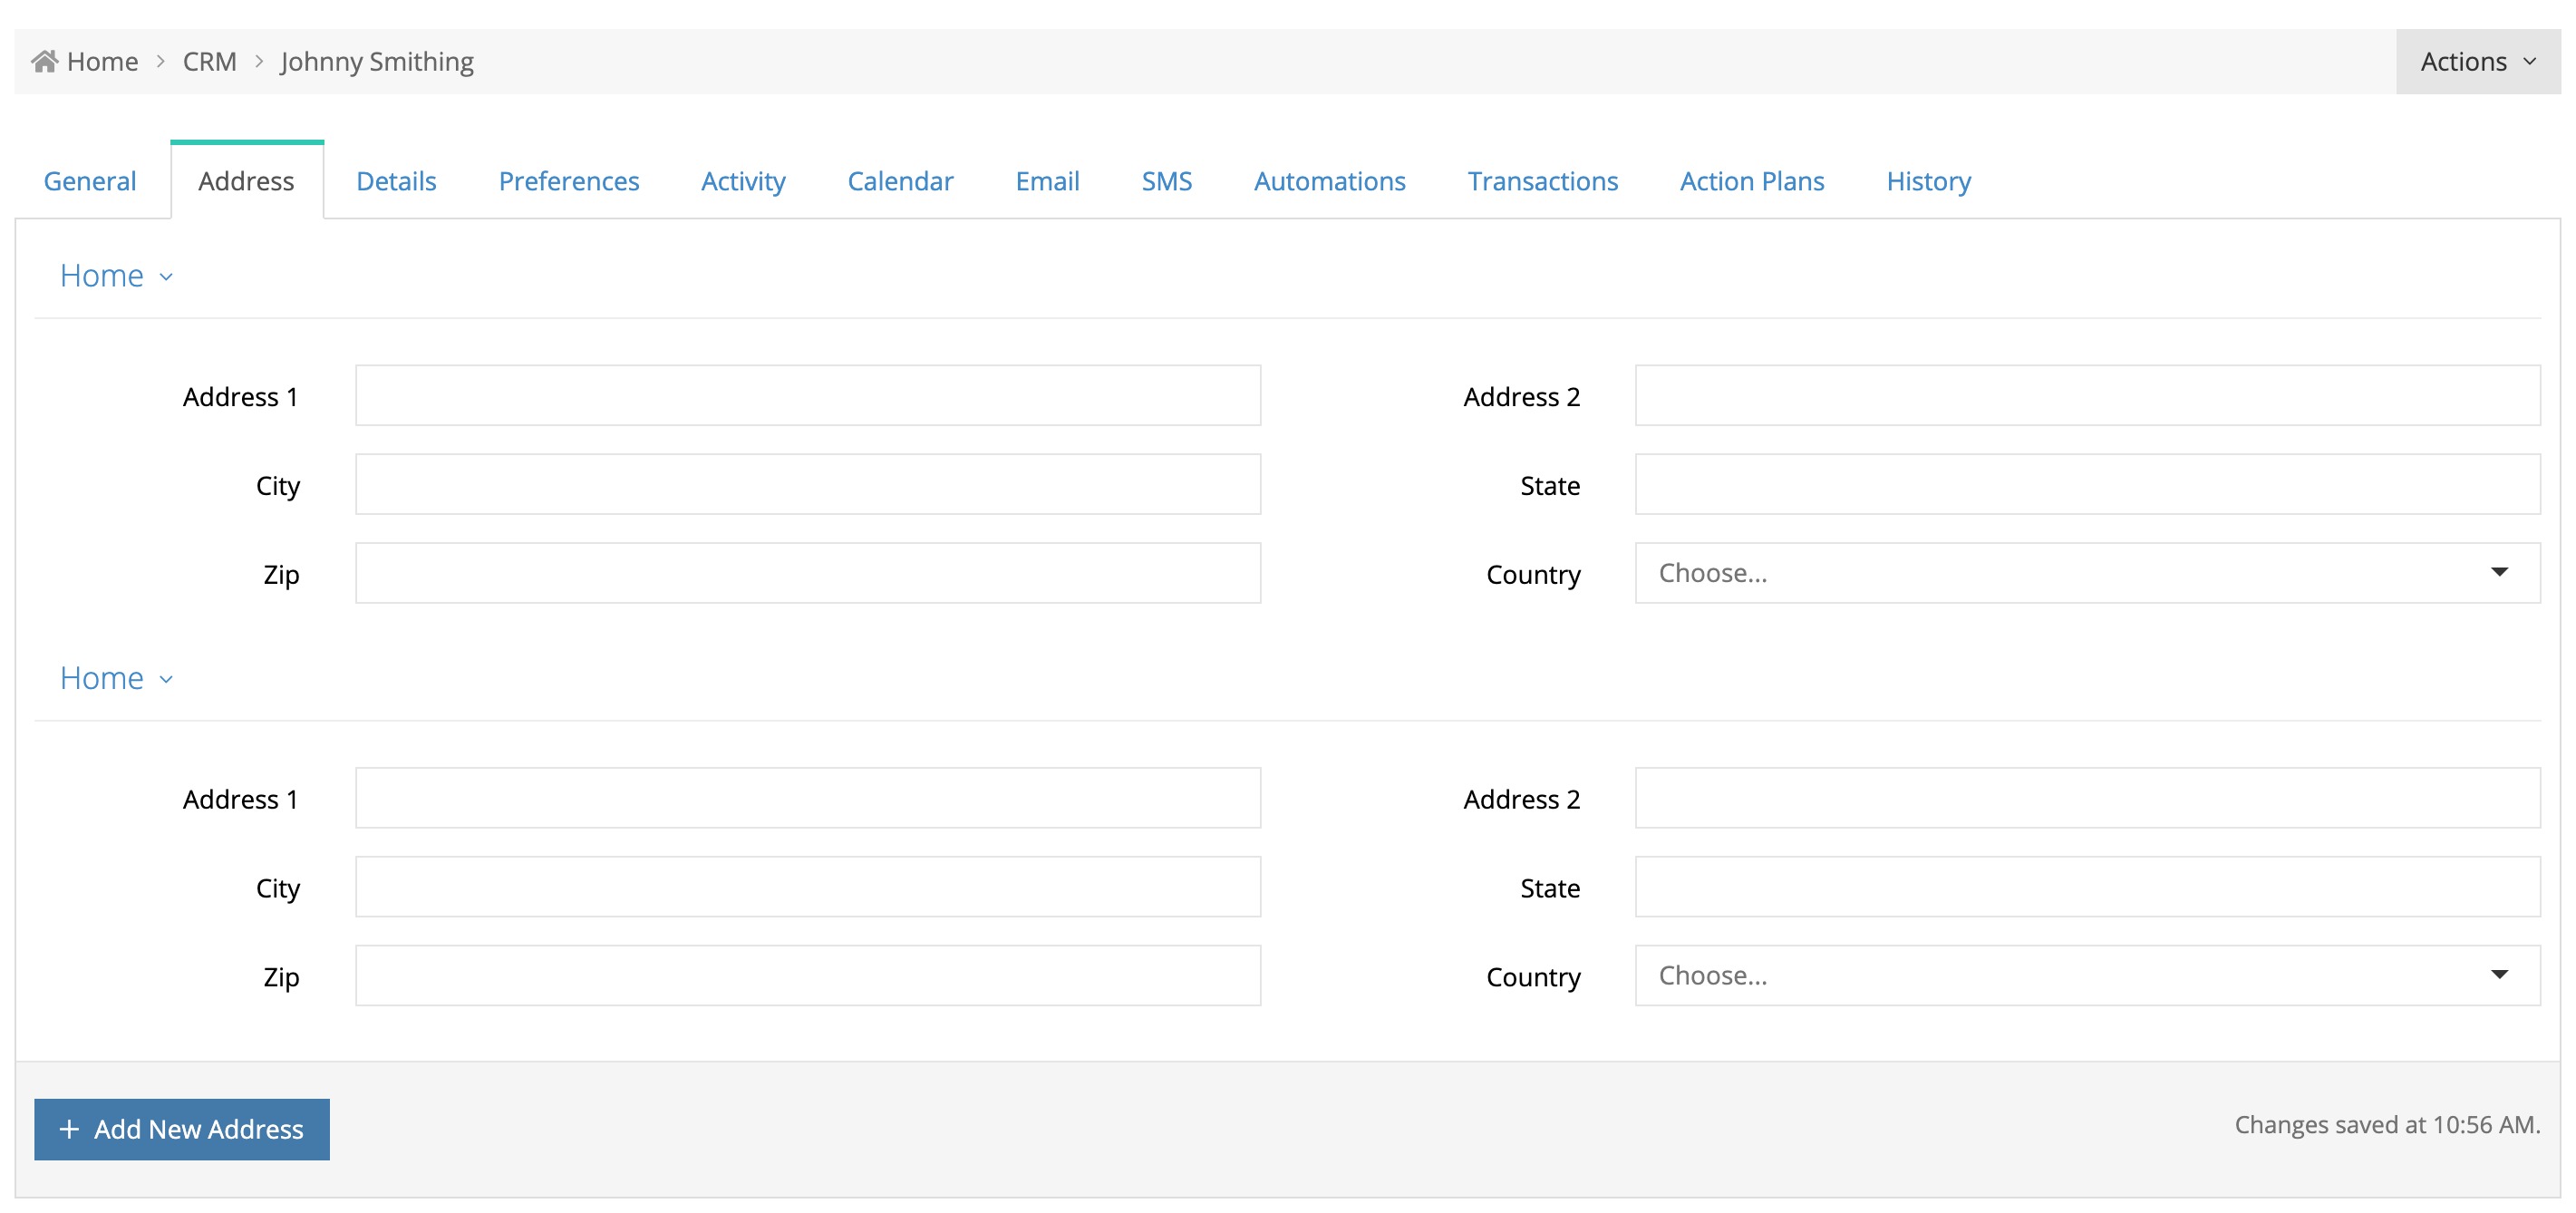The image size is (2576, 1213).
Task: Click the first State text field
Action: (x=2086, y=485)
